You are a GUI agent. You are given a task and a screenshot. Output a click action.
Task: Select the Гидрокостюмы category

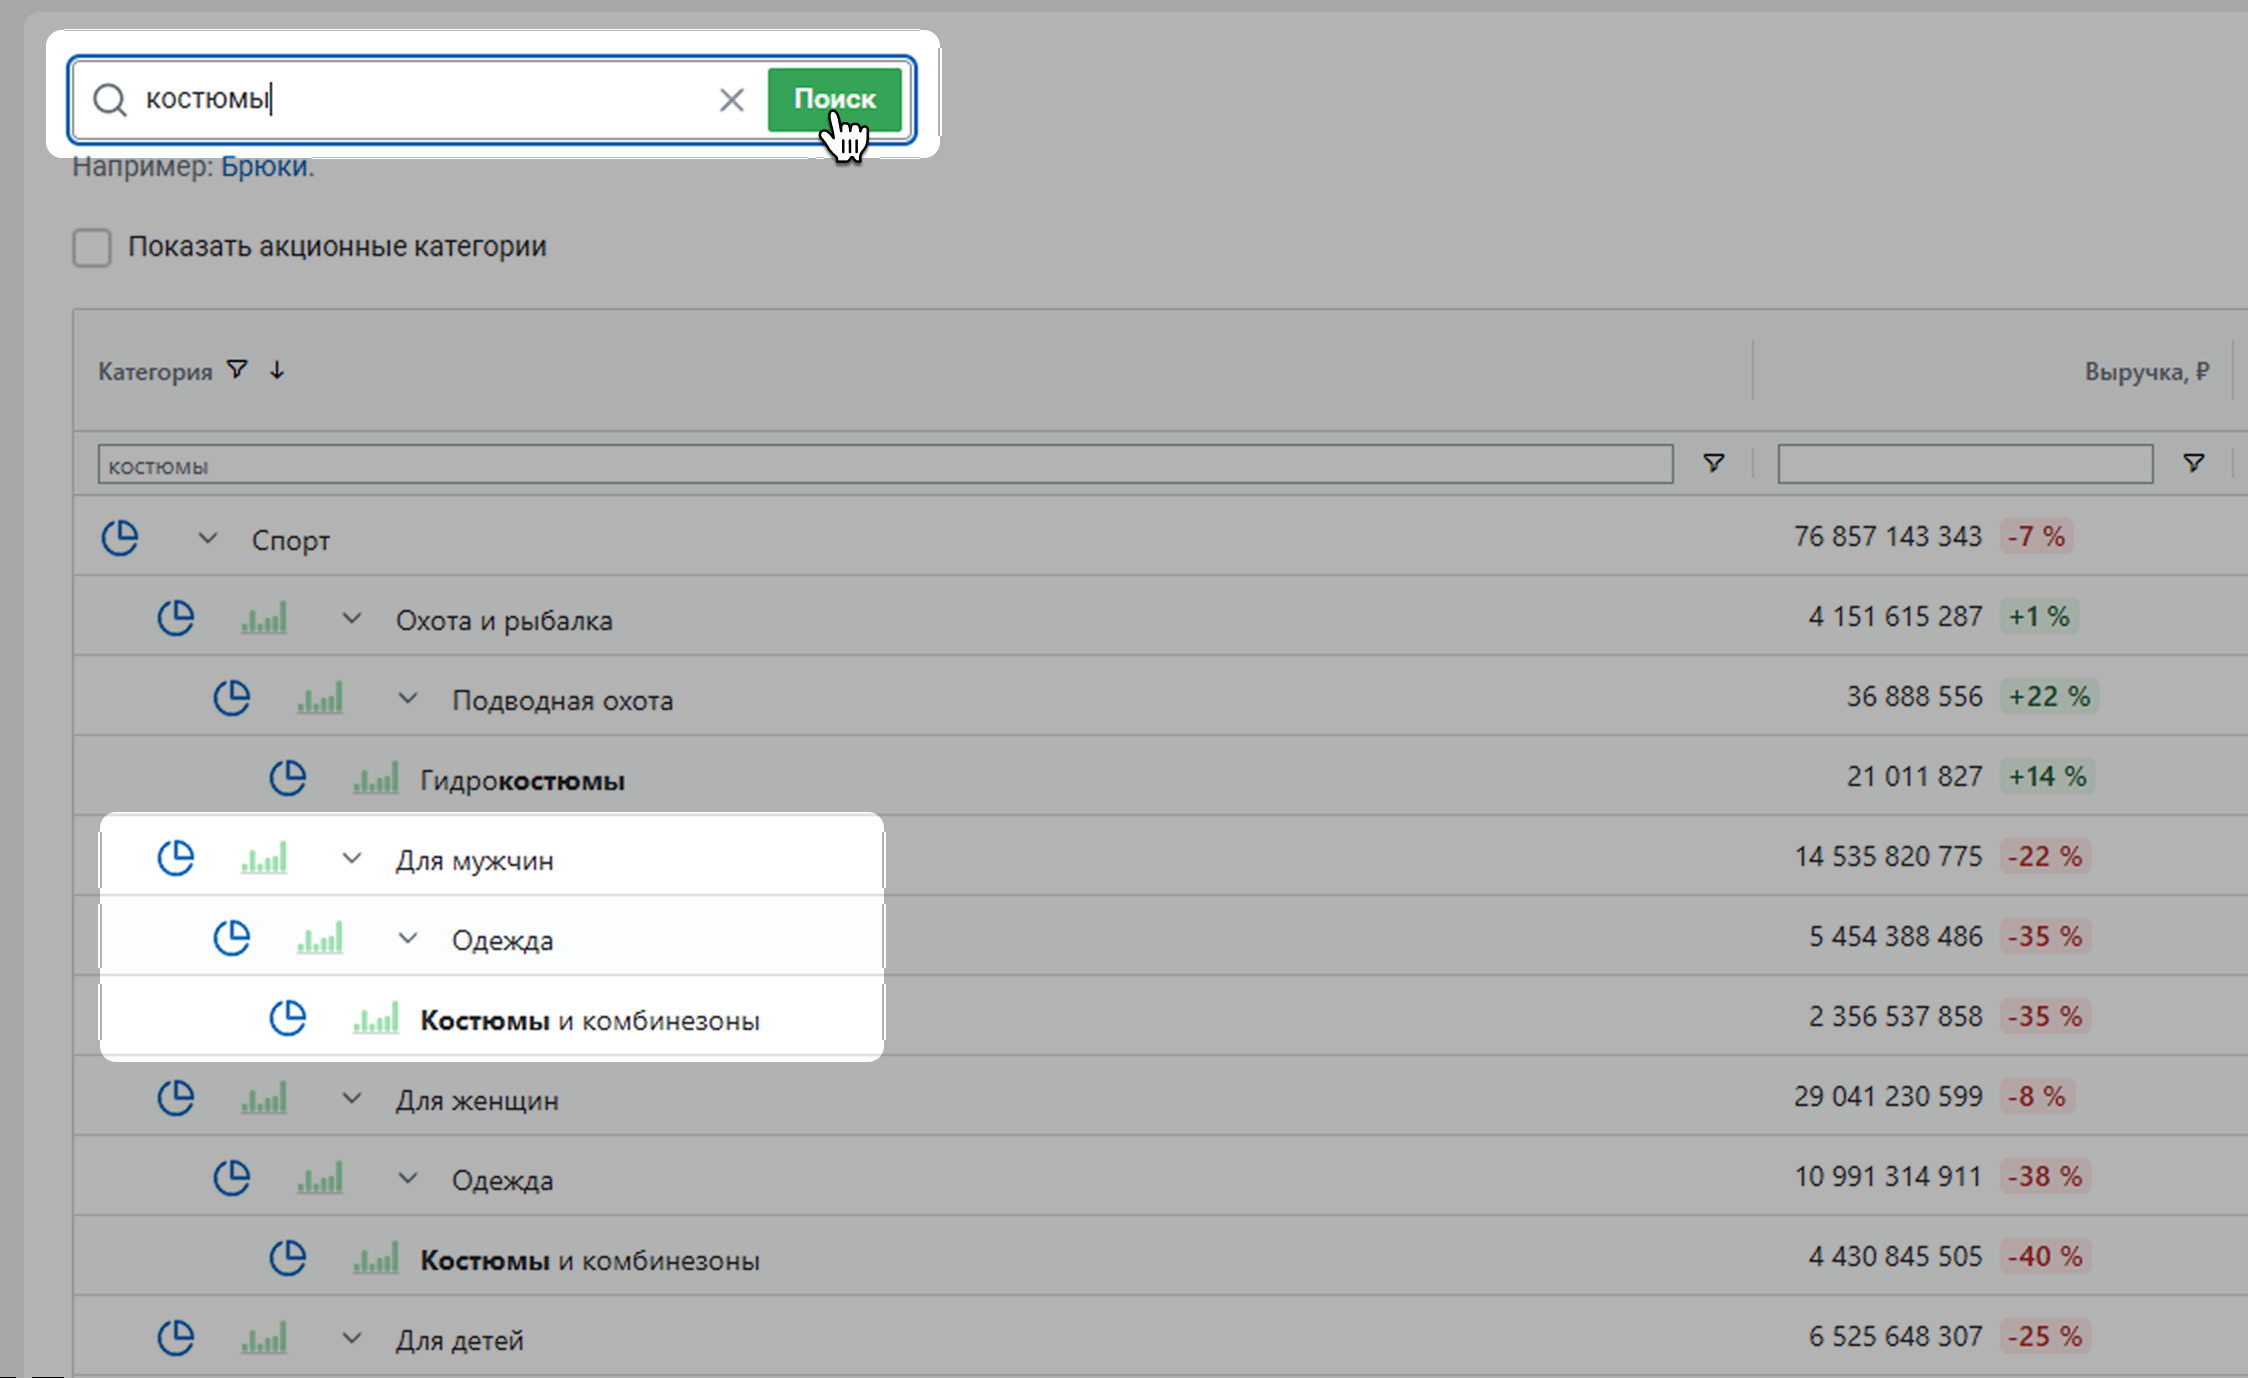coord(522,780)
